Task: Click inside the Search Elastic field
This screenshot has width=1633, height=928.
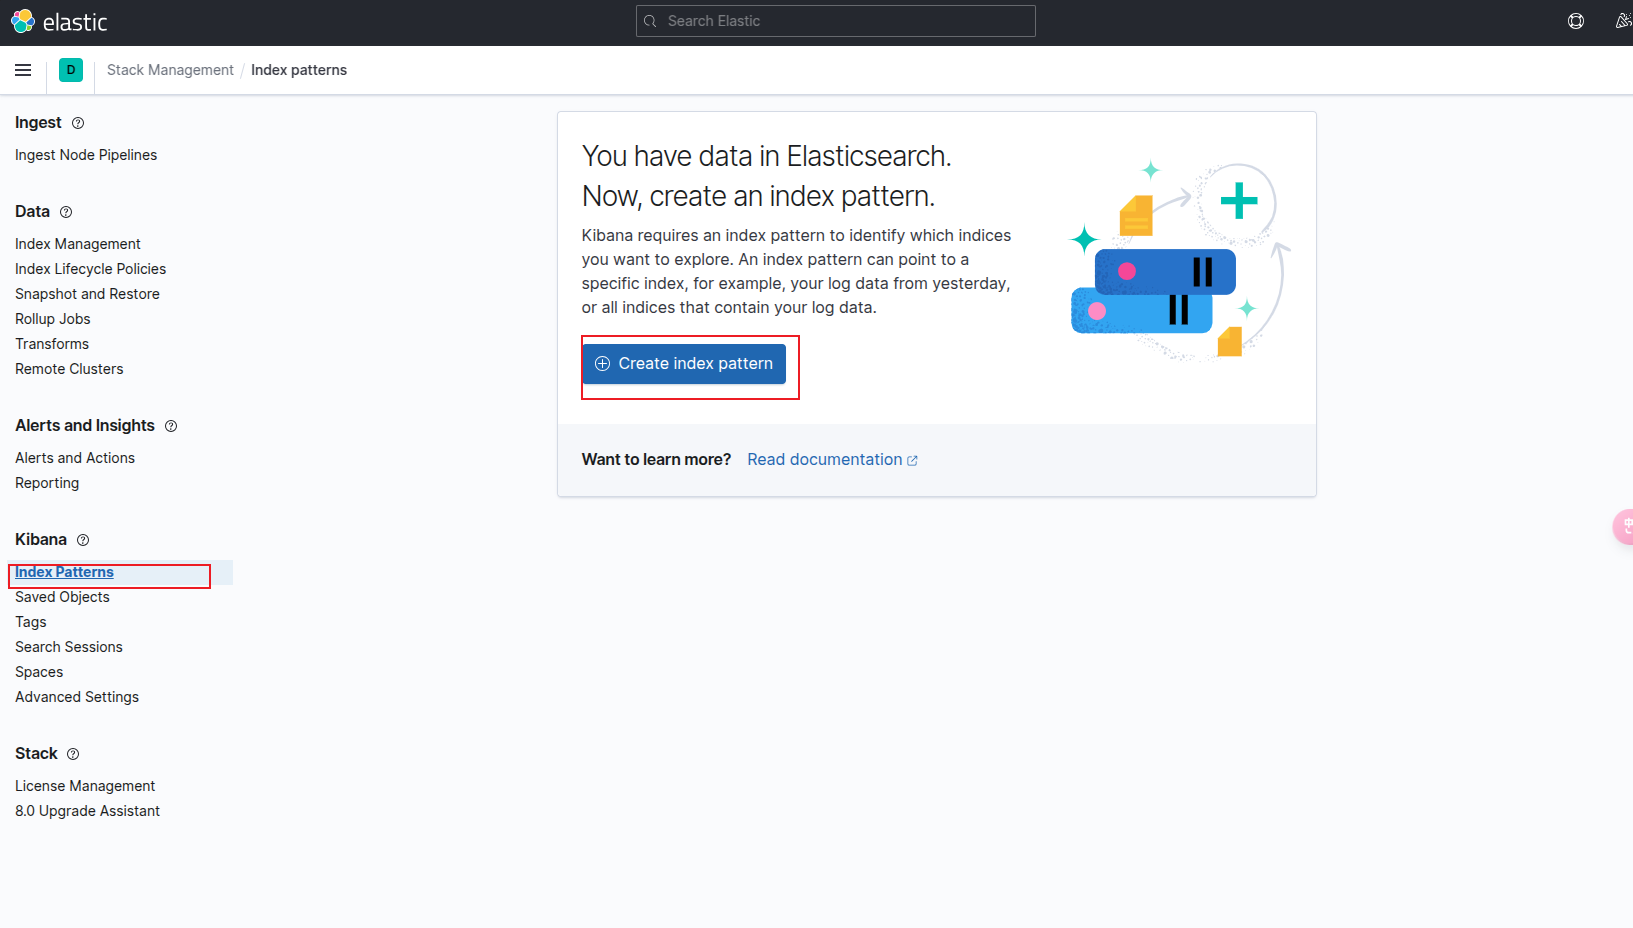Action: [x=835, y=21]
